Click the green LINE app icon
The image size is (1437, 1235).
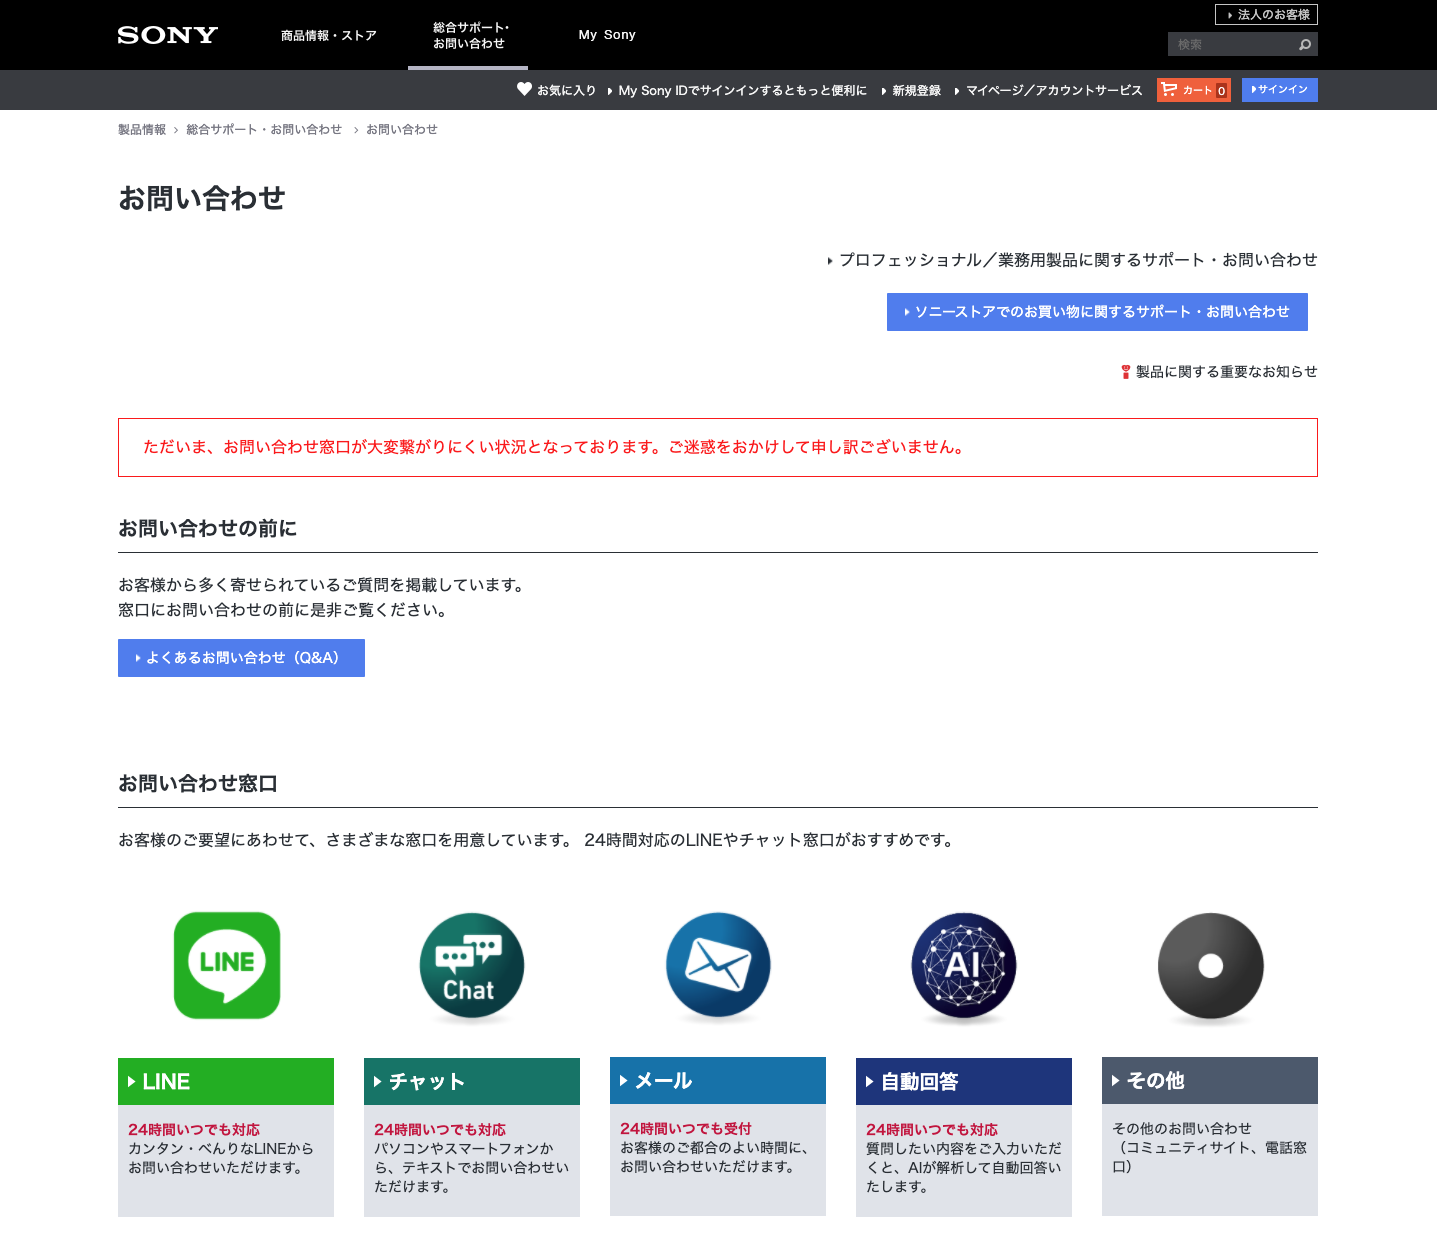click(x=227, y=965)
